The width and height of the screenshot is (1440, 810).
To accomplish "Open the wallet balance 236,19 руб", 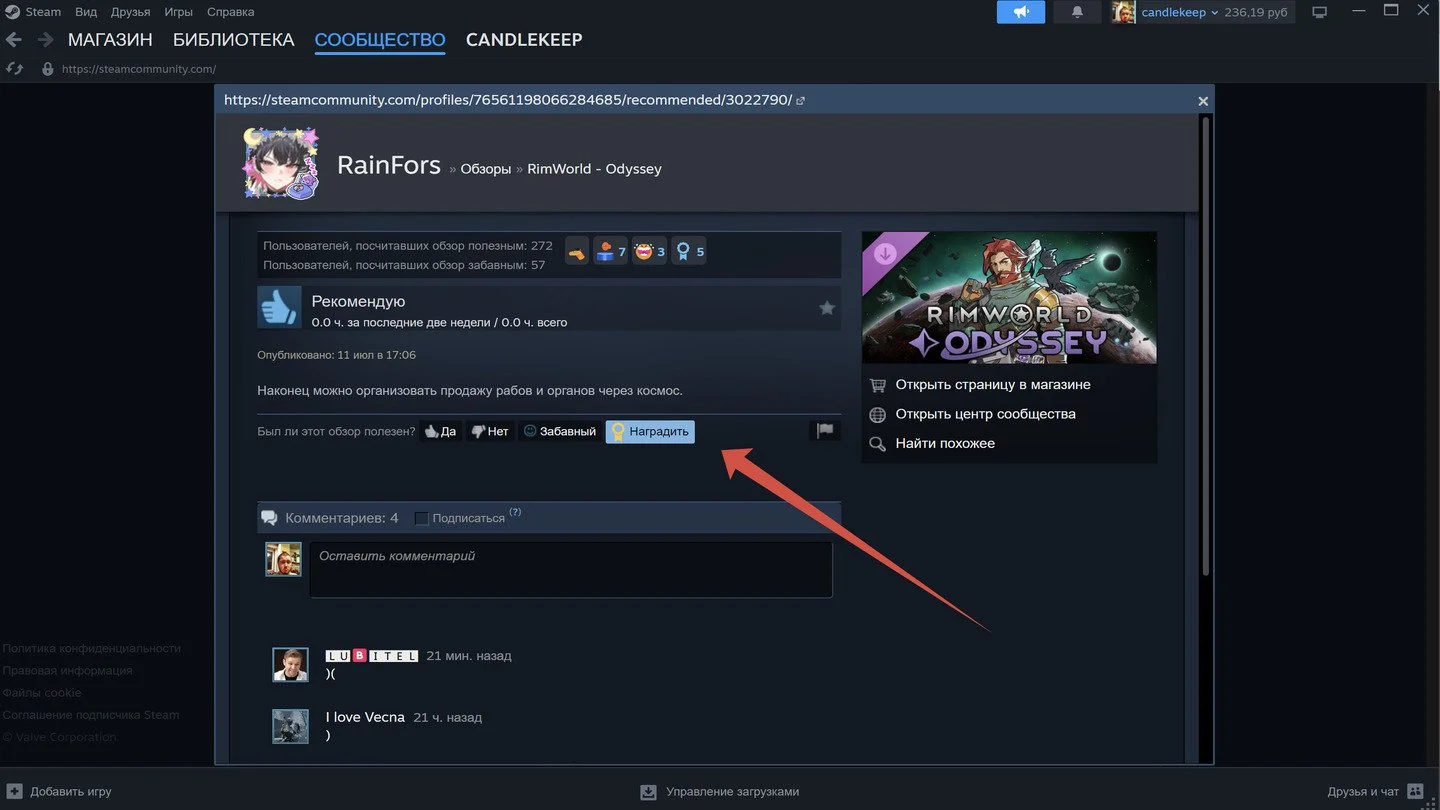I will point(1255,12).
